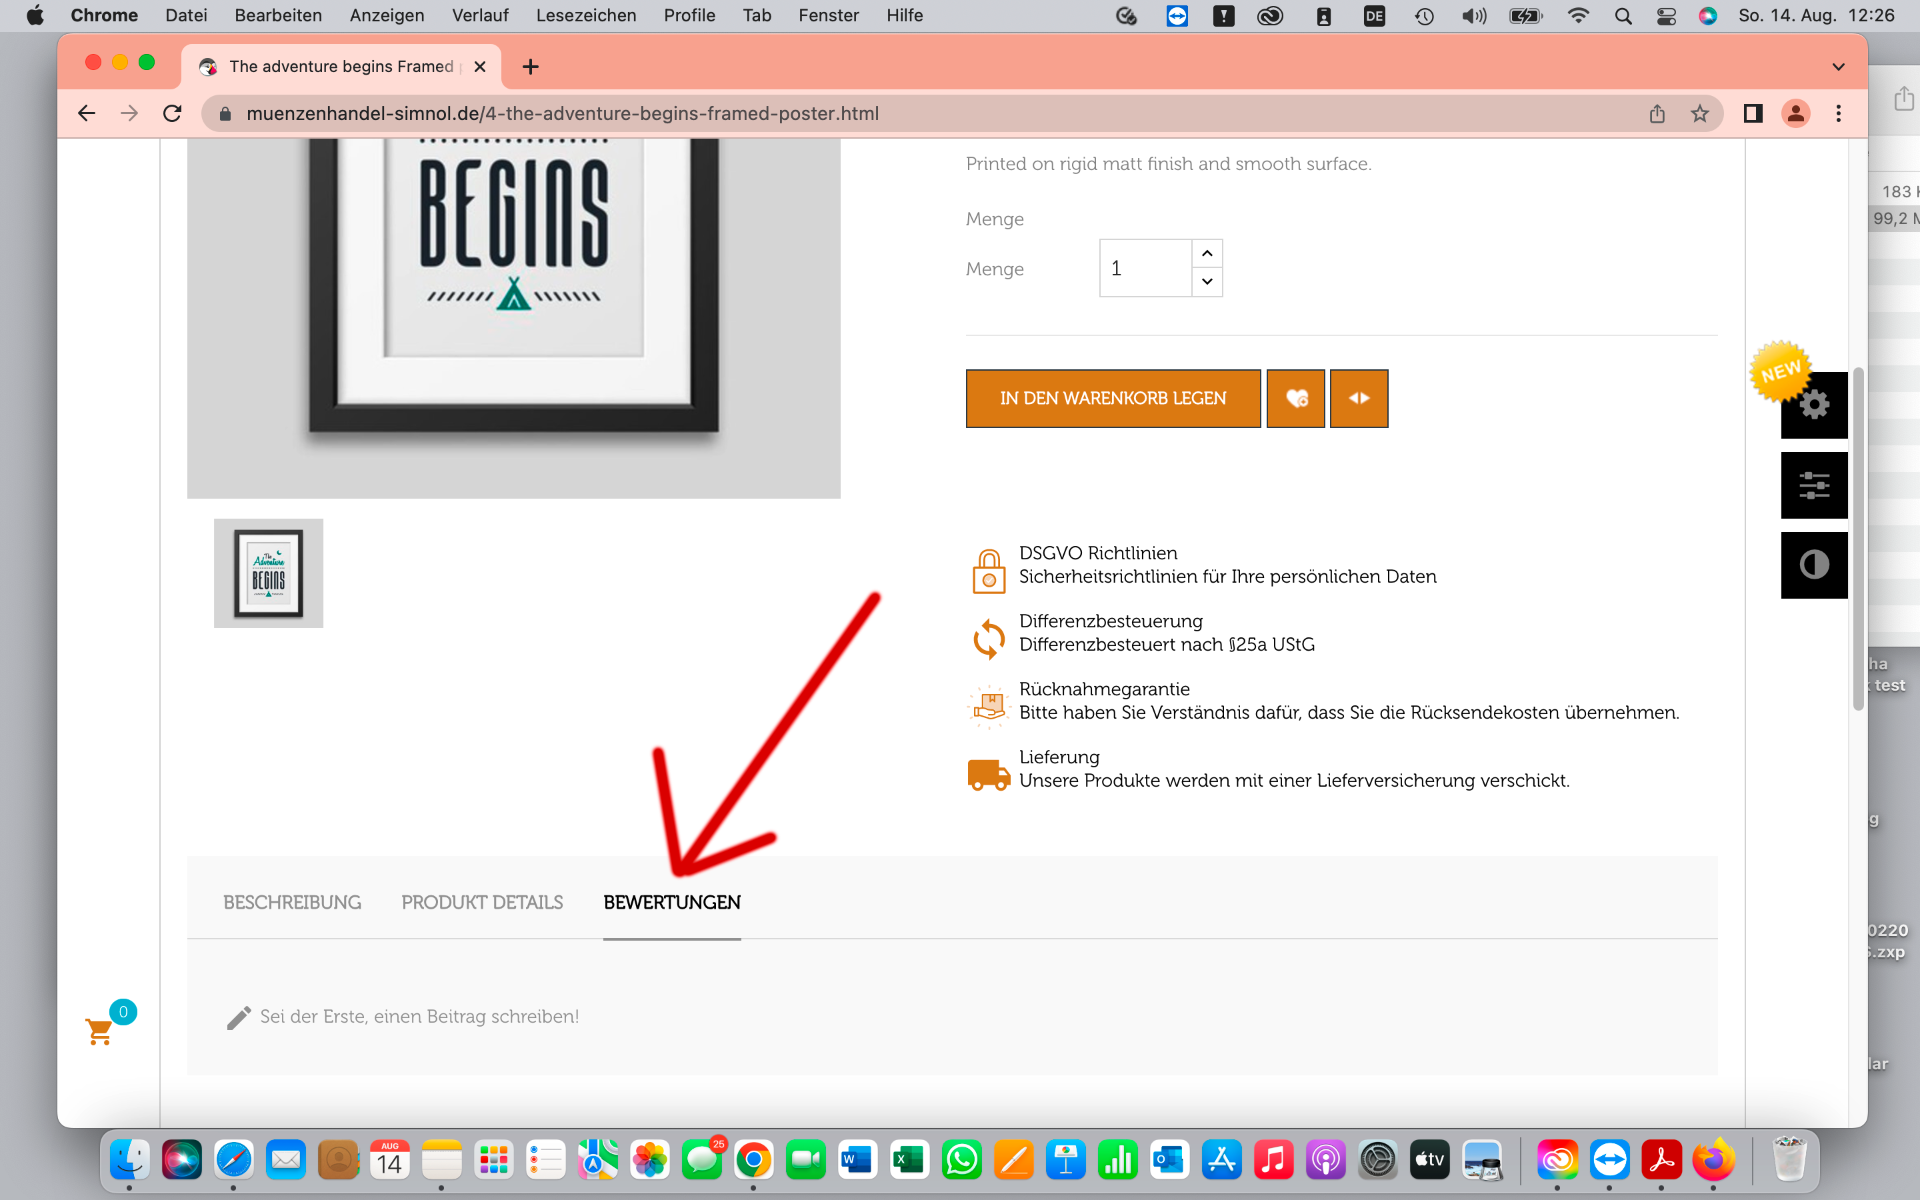Screen dimensions: 1920x1200
Task: Click In den Warenkorb legen button
Action: pyautogui.click(x=1112, y=398)
